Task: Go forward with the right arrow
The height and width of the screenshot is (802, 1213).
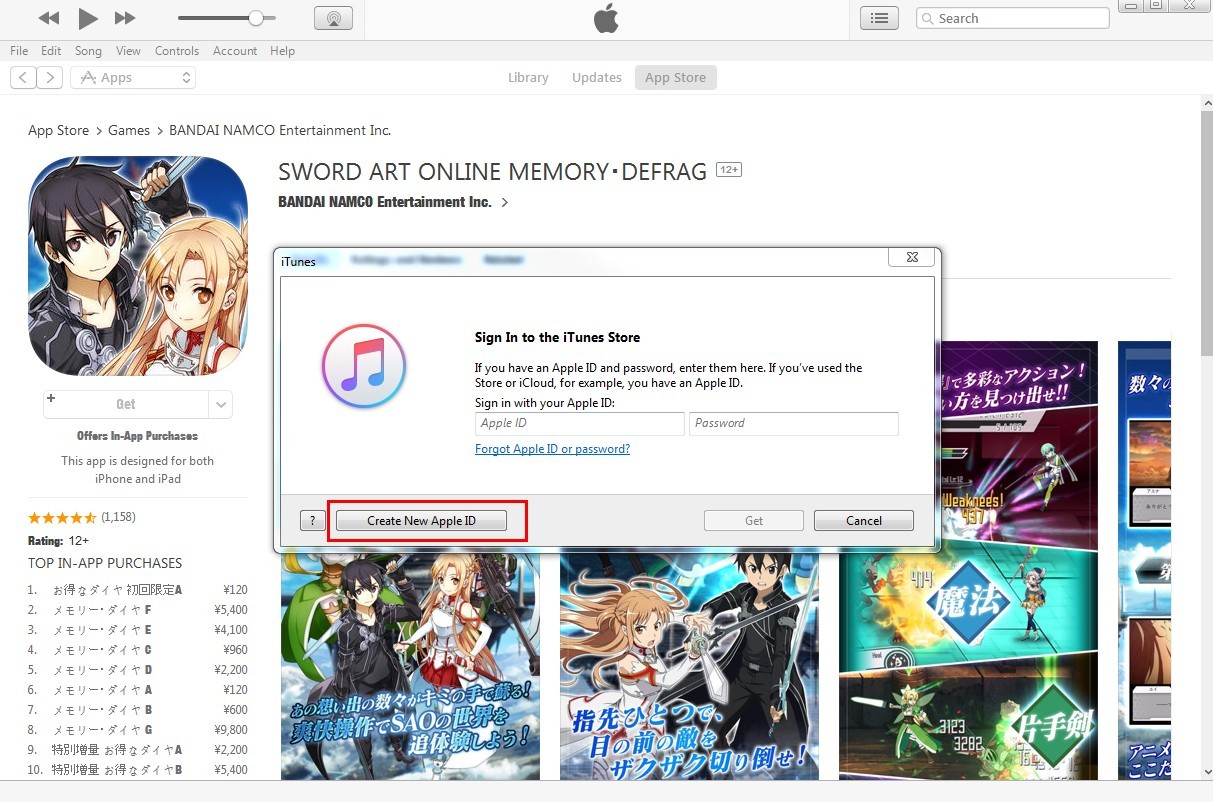Action: [50, 77]
